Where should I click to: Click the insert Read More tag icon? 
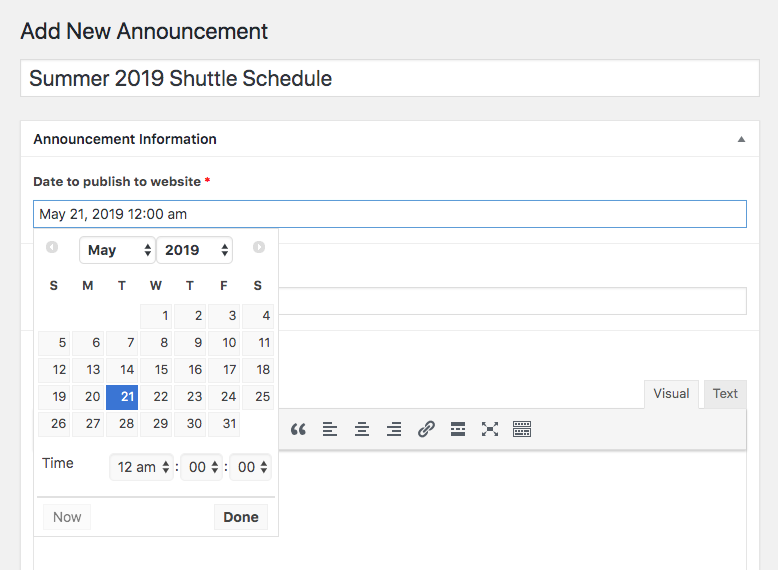pyautogui.click(x=458, y=429)
